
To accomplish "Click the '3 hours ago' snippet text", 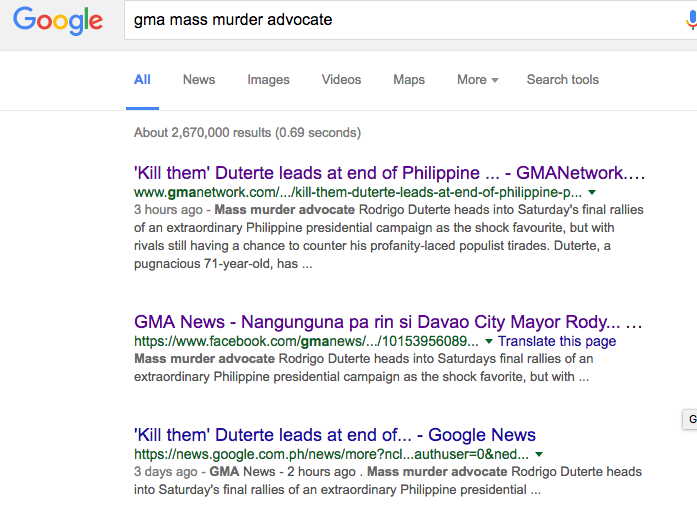I will point(168,210).
